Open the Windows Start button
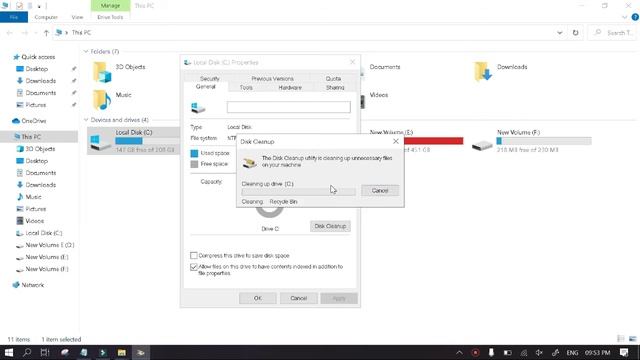Screen dimensions: 640x360 (9, 352)
